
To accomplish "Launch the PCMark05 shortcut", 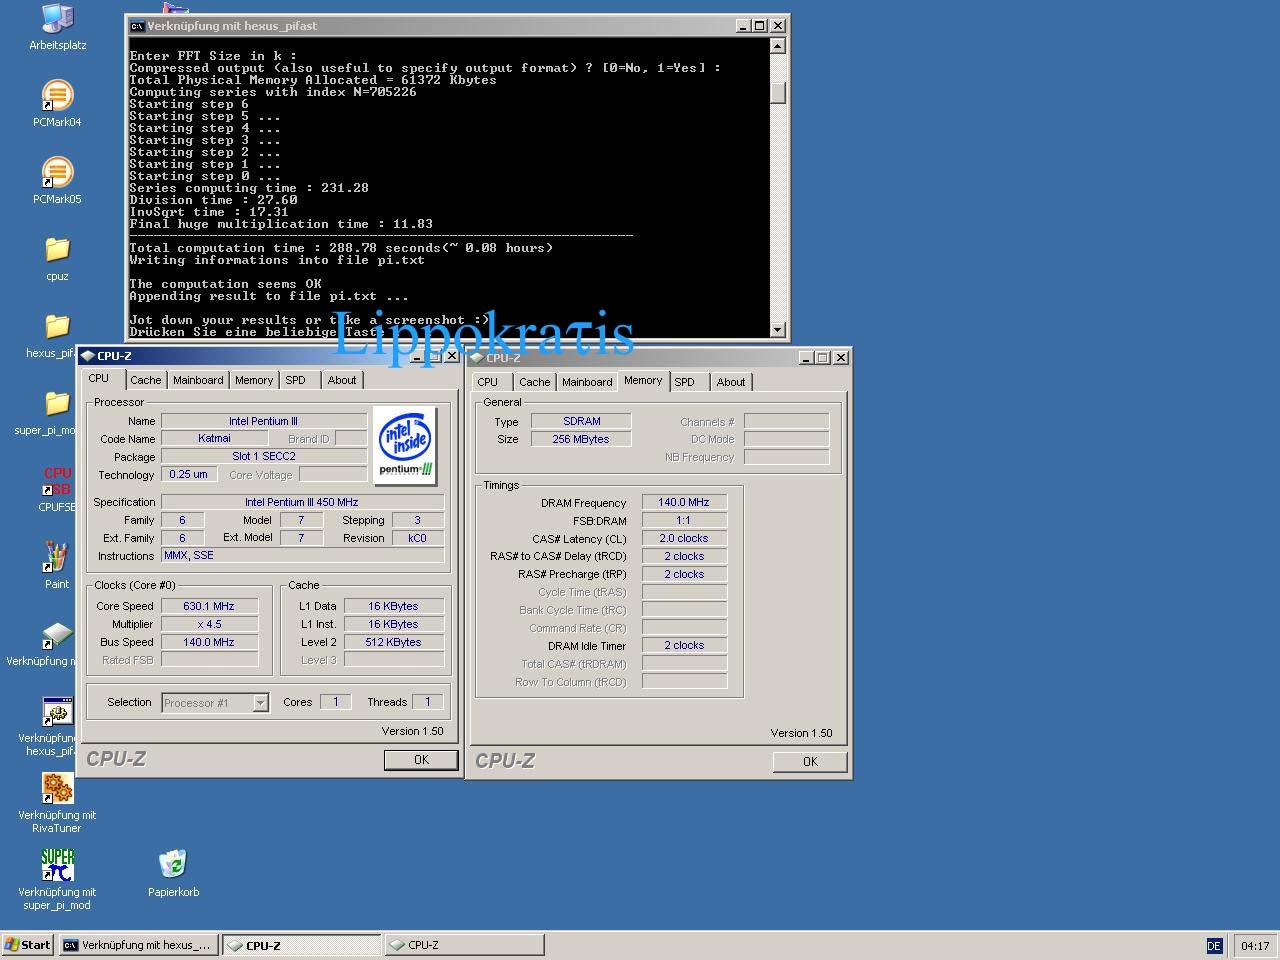I will 58,173.
